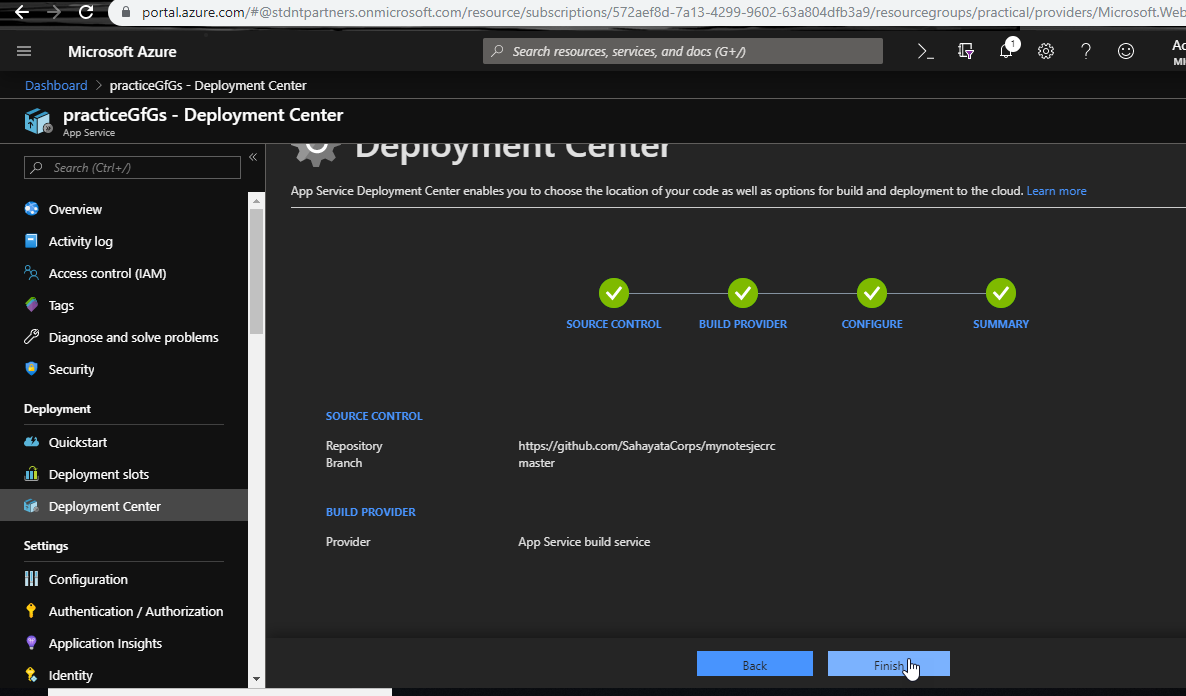Focus the sidebar Search (Ctrl+/) box
This screenshot has height=696, width=1186.
tap(132, 167)
